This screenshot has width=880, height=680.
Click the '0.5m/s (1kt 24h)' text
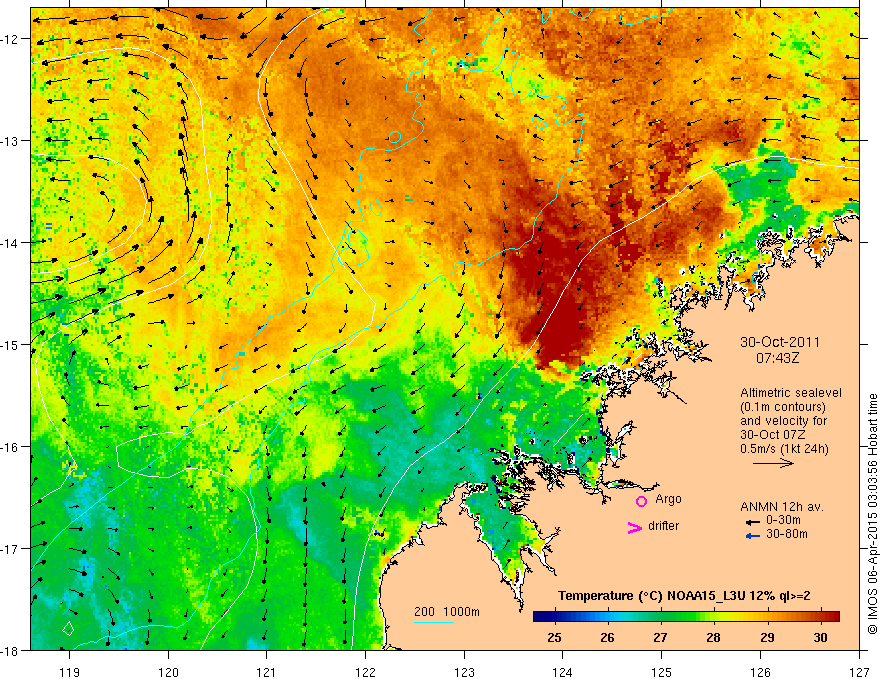pos(784,449)
